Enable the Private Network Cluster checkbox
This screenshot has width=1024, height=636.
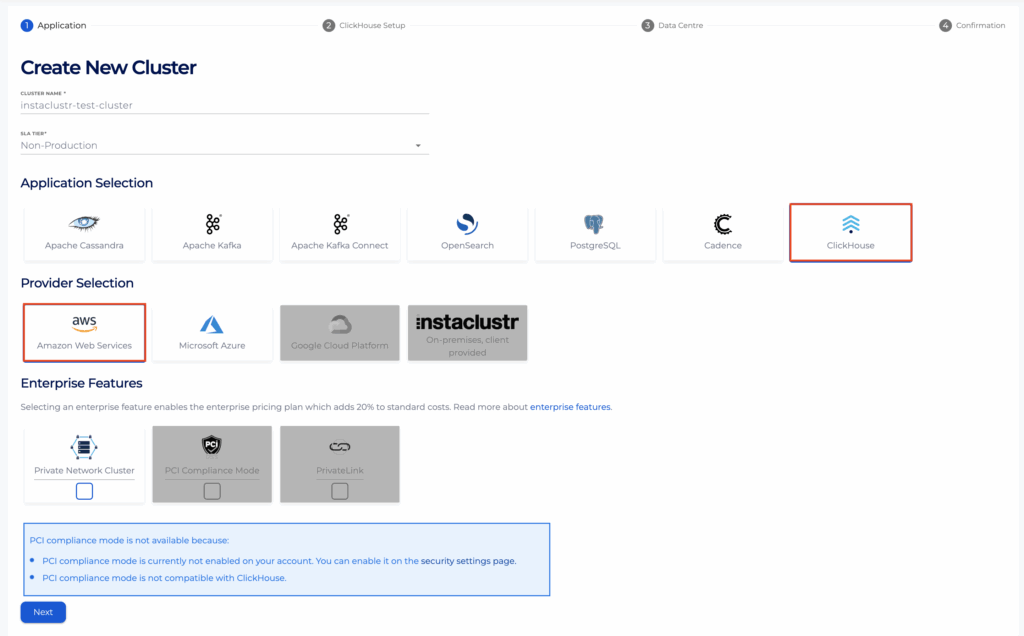click(84, 491)
